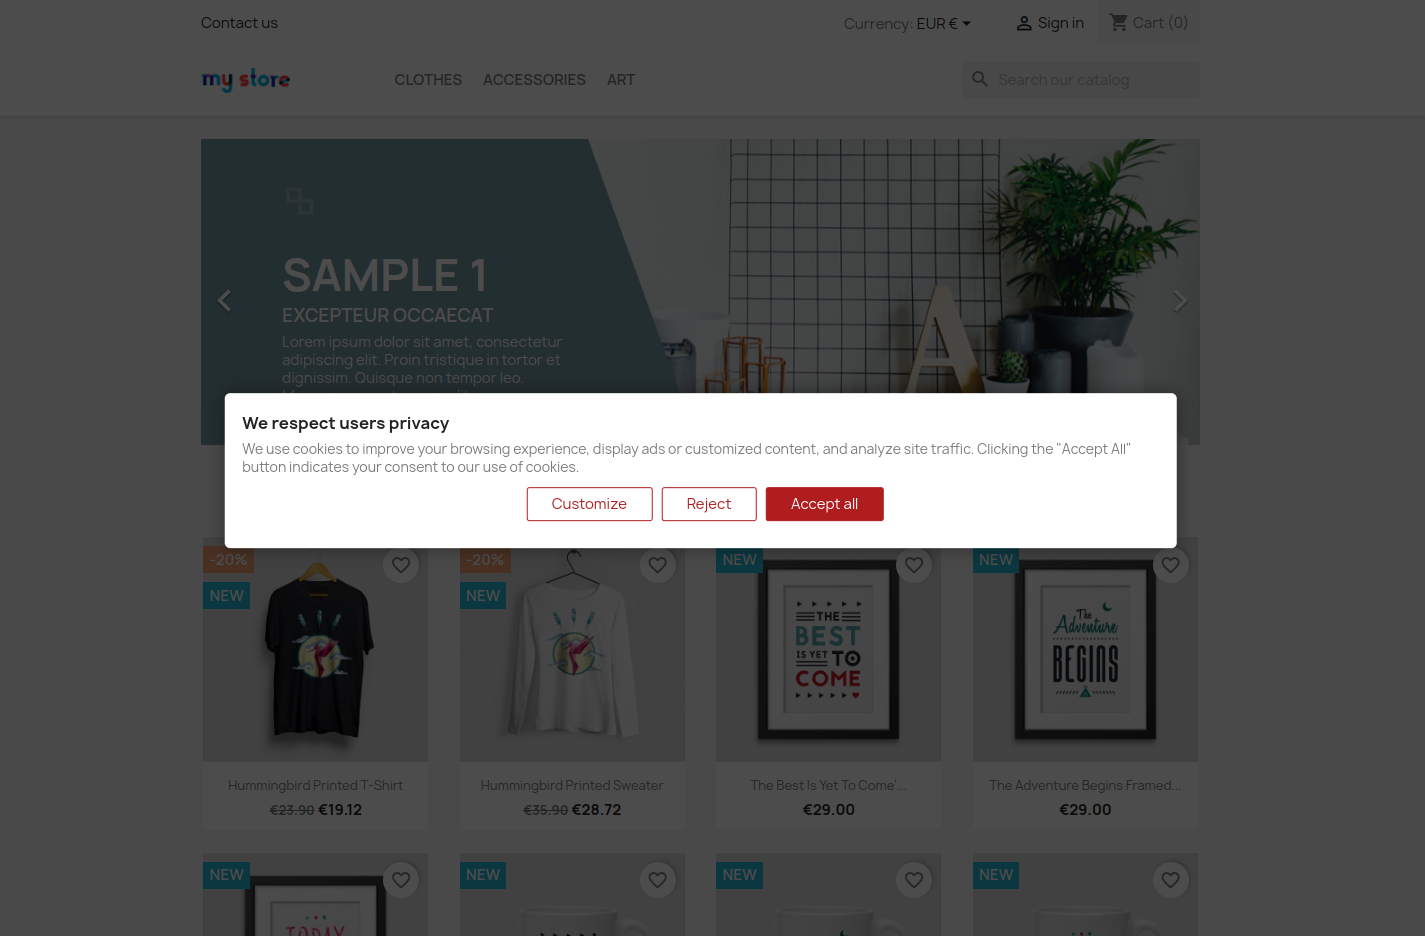This screenshot has width=1425, height=936.
Task: Open the Accessories menu
Action: tap(534, 80)
